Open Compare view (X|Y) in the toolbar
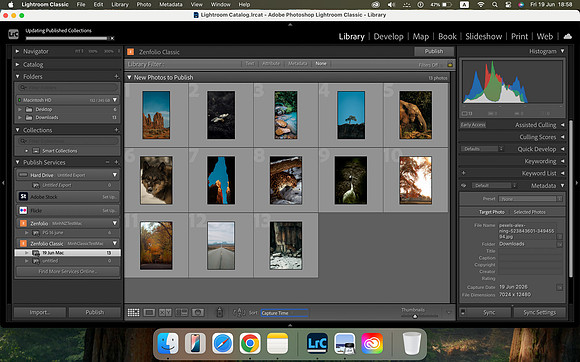Viewport: 580px width, 362px height. coord(165,313)
